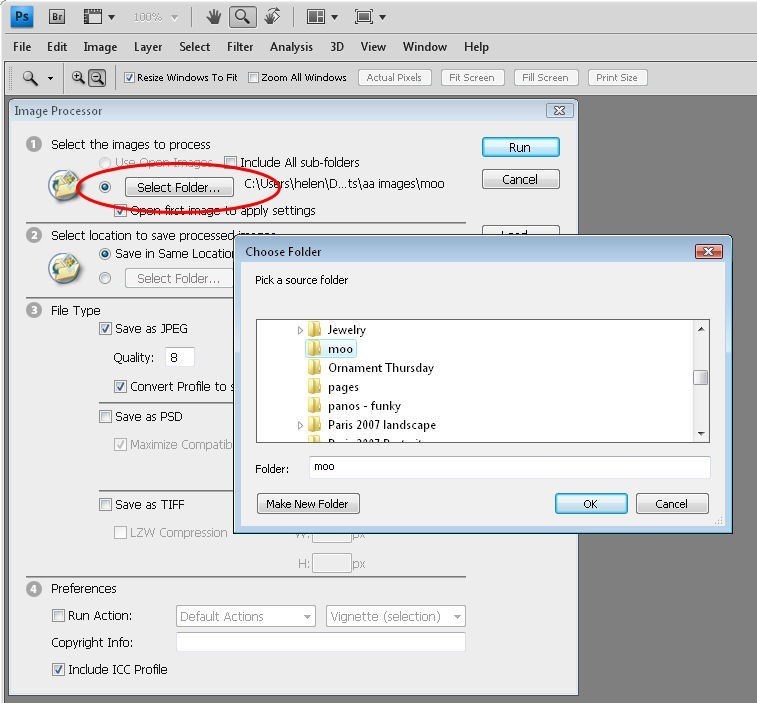
Task: Enable Zoom All Windows checkbox
Action: [253, 77]
